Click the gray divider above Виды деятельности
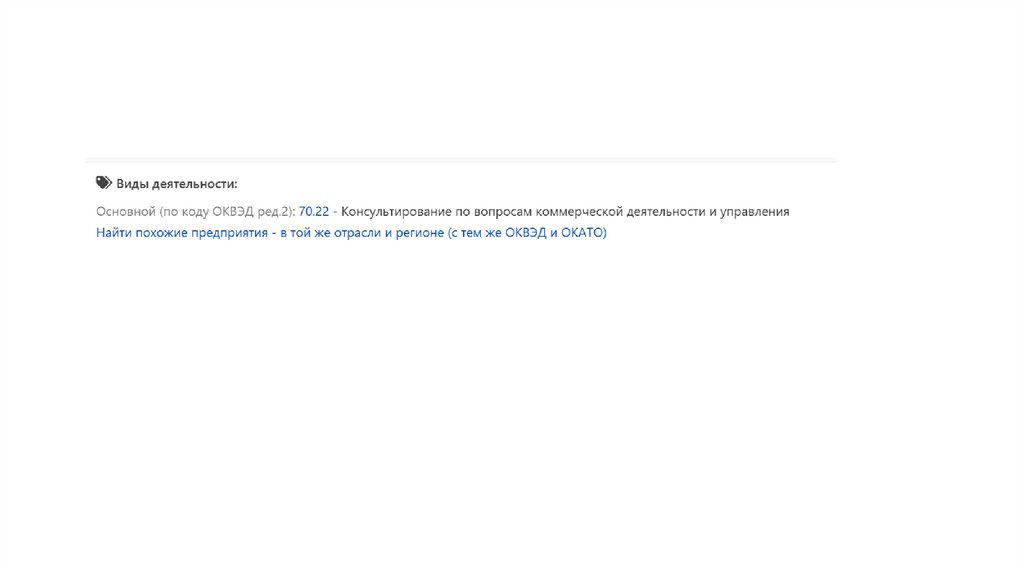 (461, 159)
